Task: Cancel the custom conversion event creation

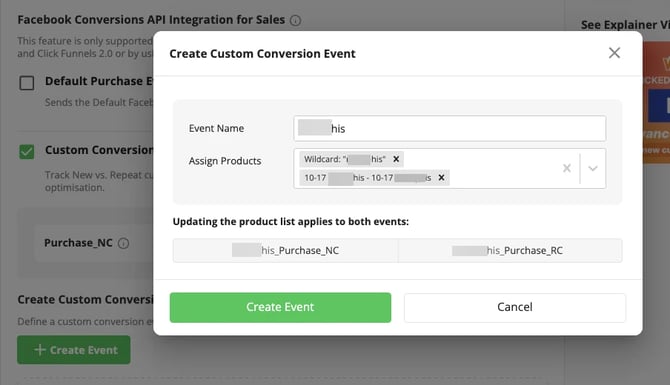Action: coord(515,307)
